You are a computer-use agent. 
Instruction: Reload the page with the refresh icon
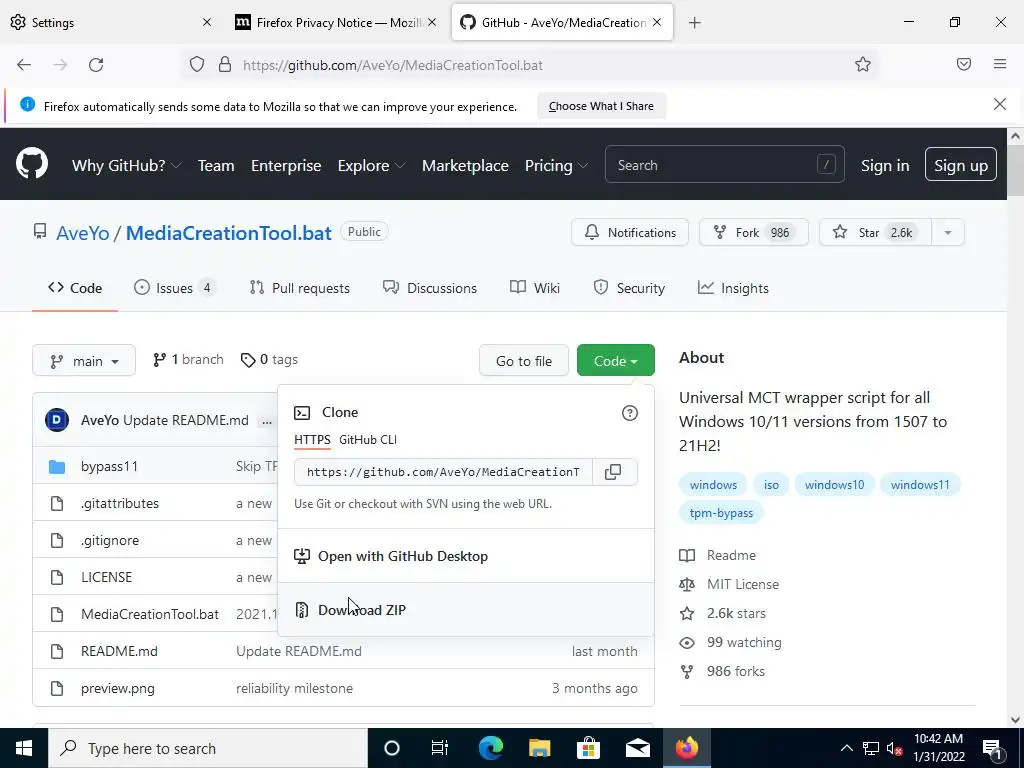(96, 65)
